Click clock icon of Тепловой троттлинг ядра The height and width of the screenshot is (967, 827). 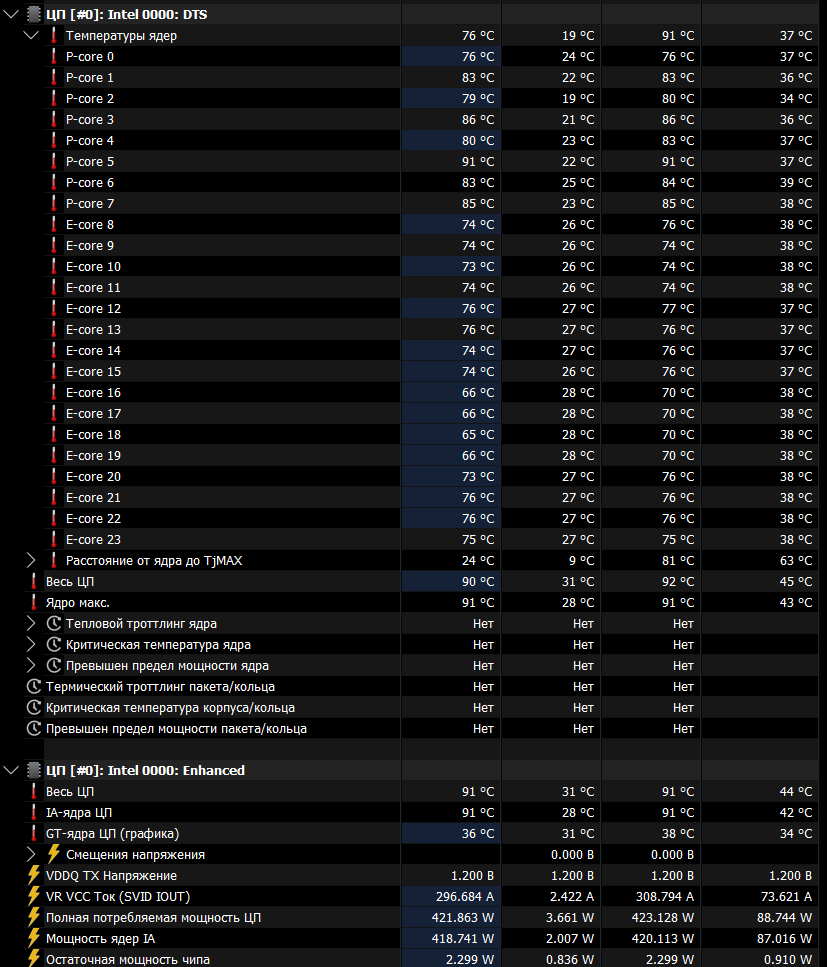(x=54, y=623)
